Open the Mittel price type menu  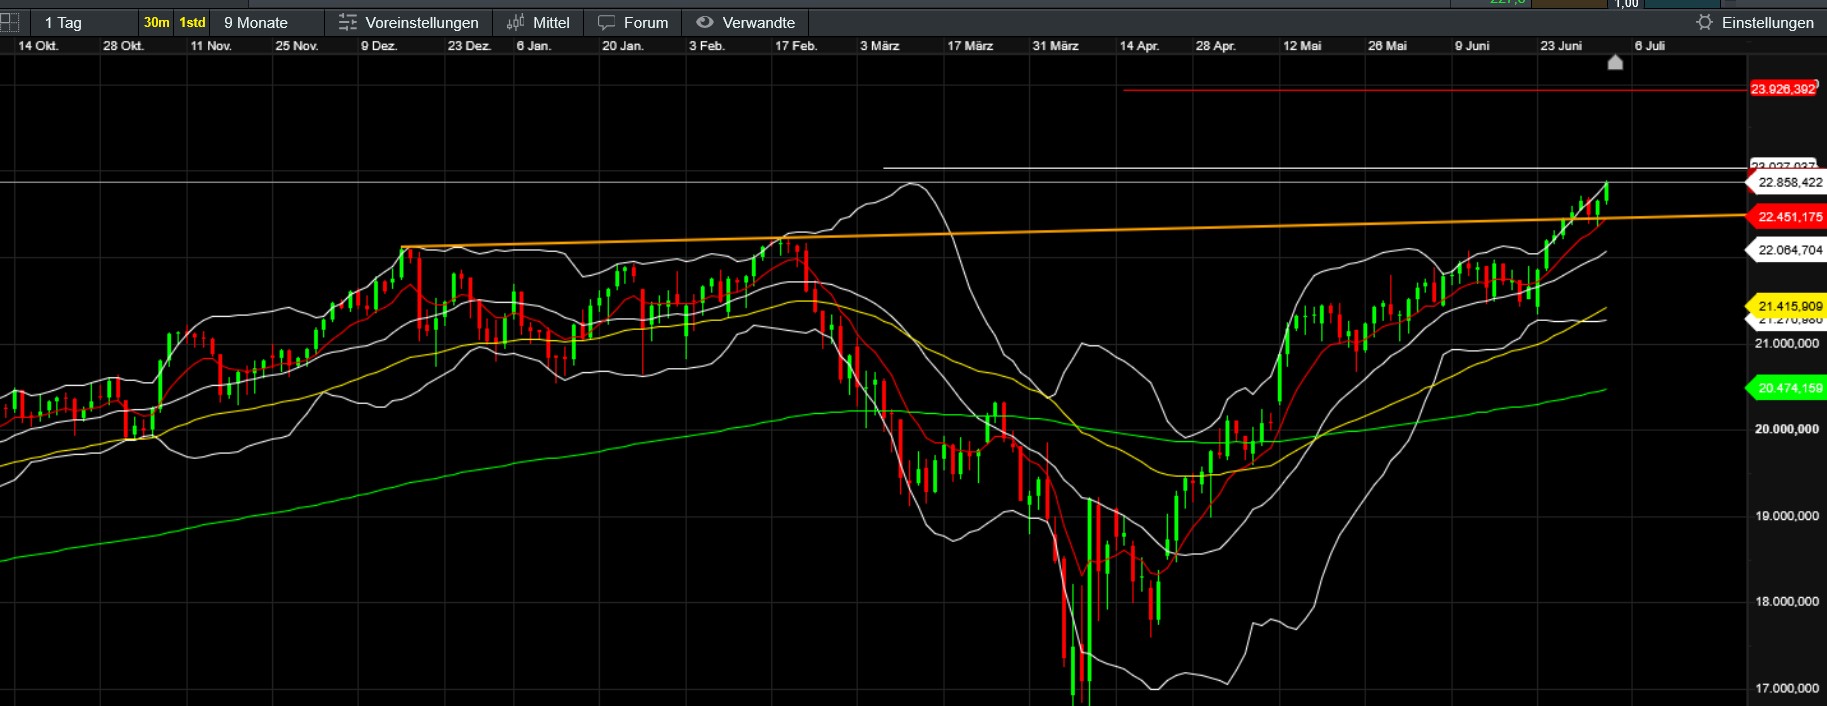click(x=538, y=22)
